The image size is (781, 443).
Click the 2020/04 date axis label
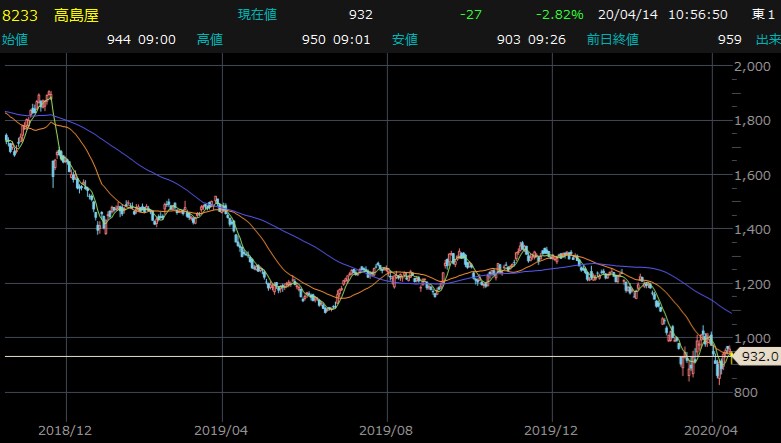click(x=711, y=431)
